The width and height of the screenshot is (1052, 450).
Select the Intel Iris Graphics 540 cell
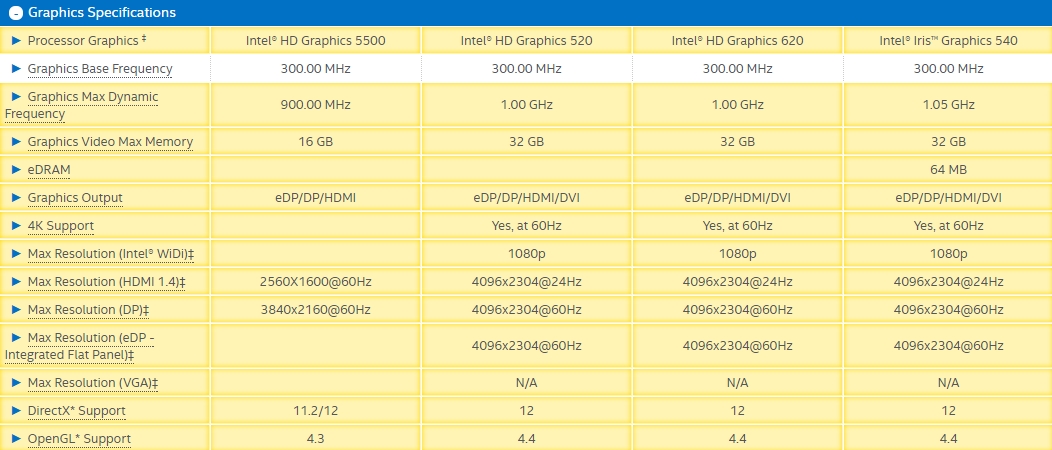coord(948,41)
